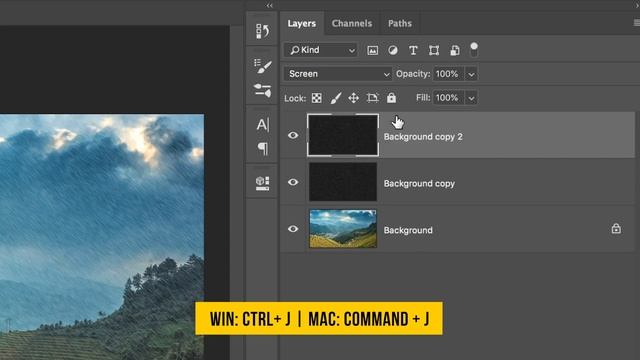Select the Background layer thumbnail
This screenshot has width=640, height=360.
pyautogui.click(x=343, y=229)
